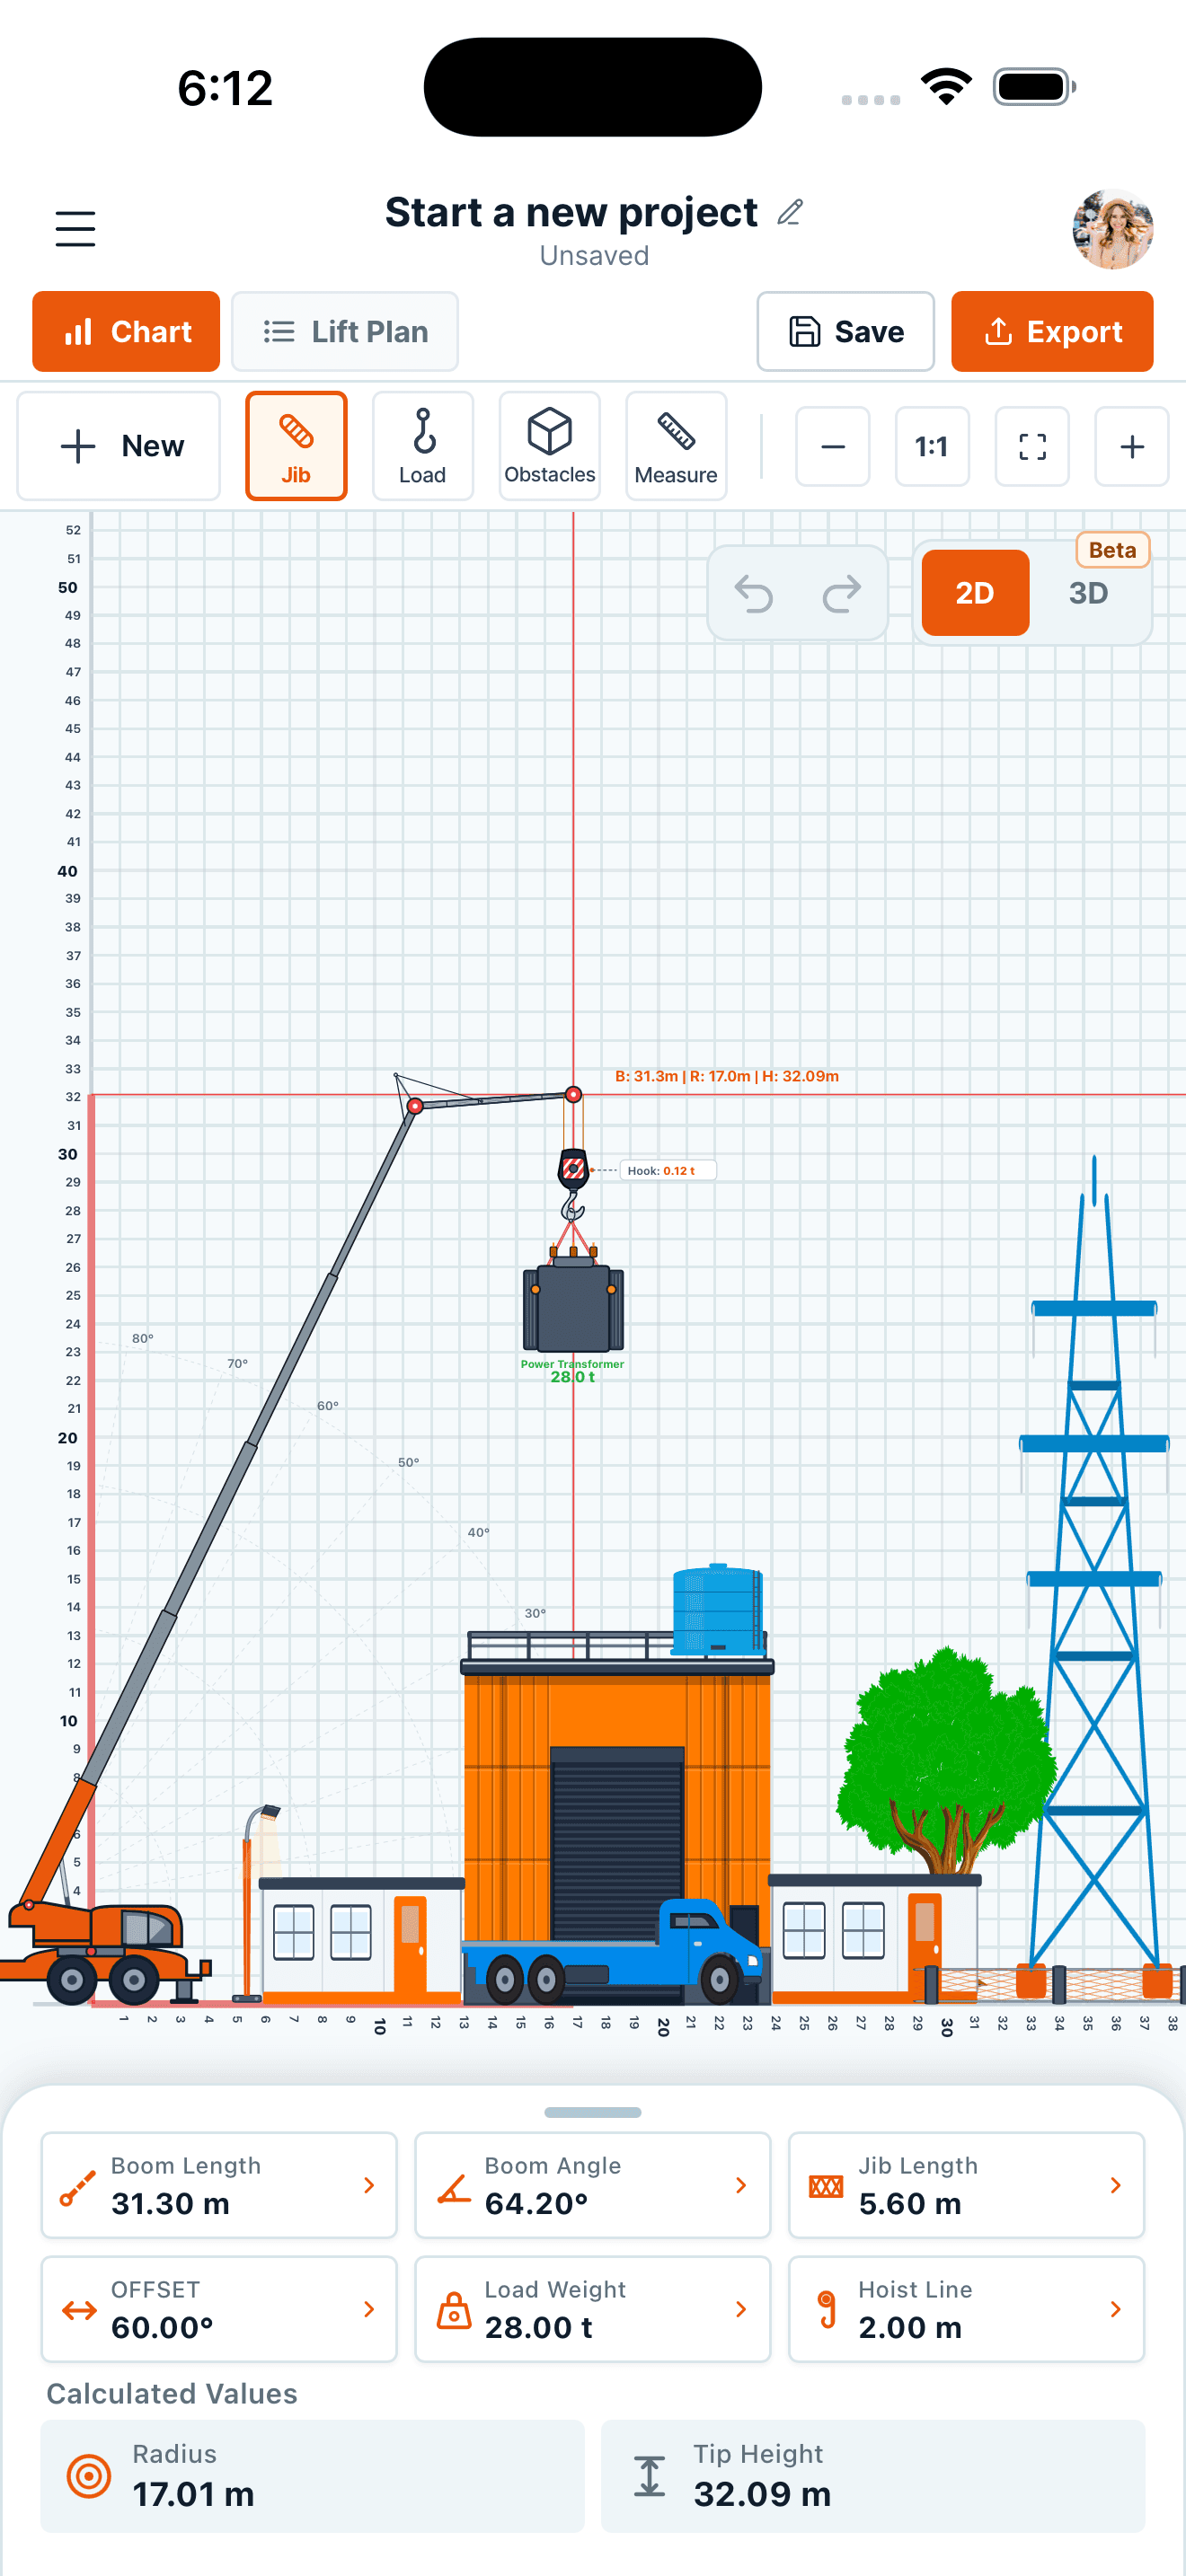Open Hoist Line setting
Viewport: 1186px width, 2576px height.
pyautogui.click(x=966, y=2309)
